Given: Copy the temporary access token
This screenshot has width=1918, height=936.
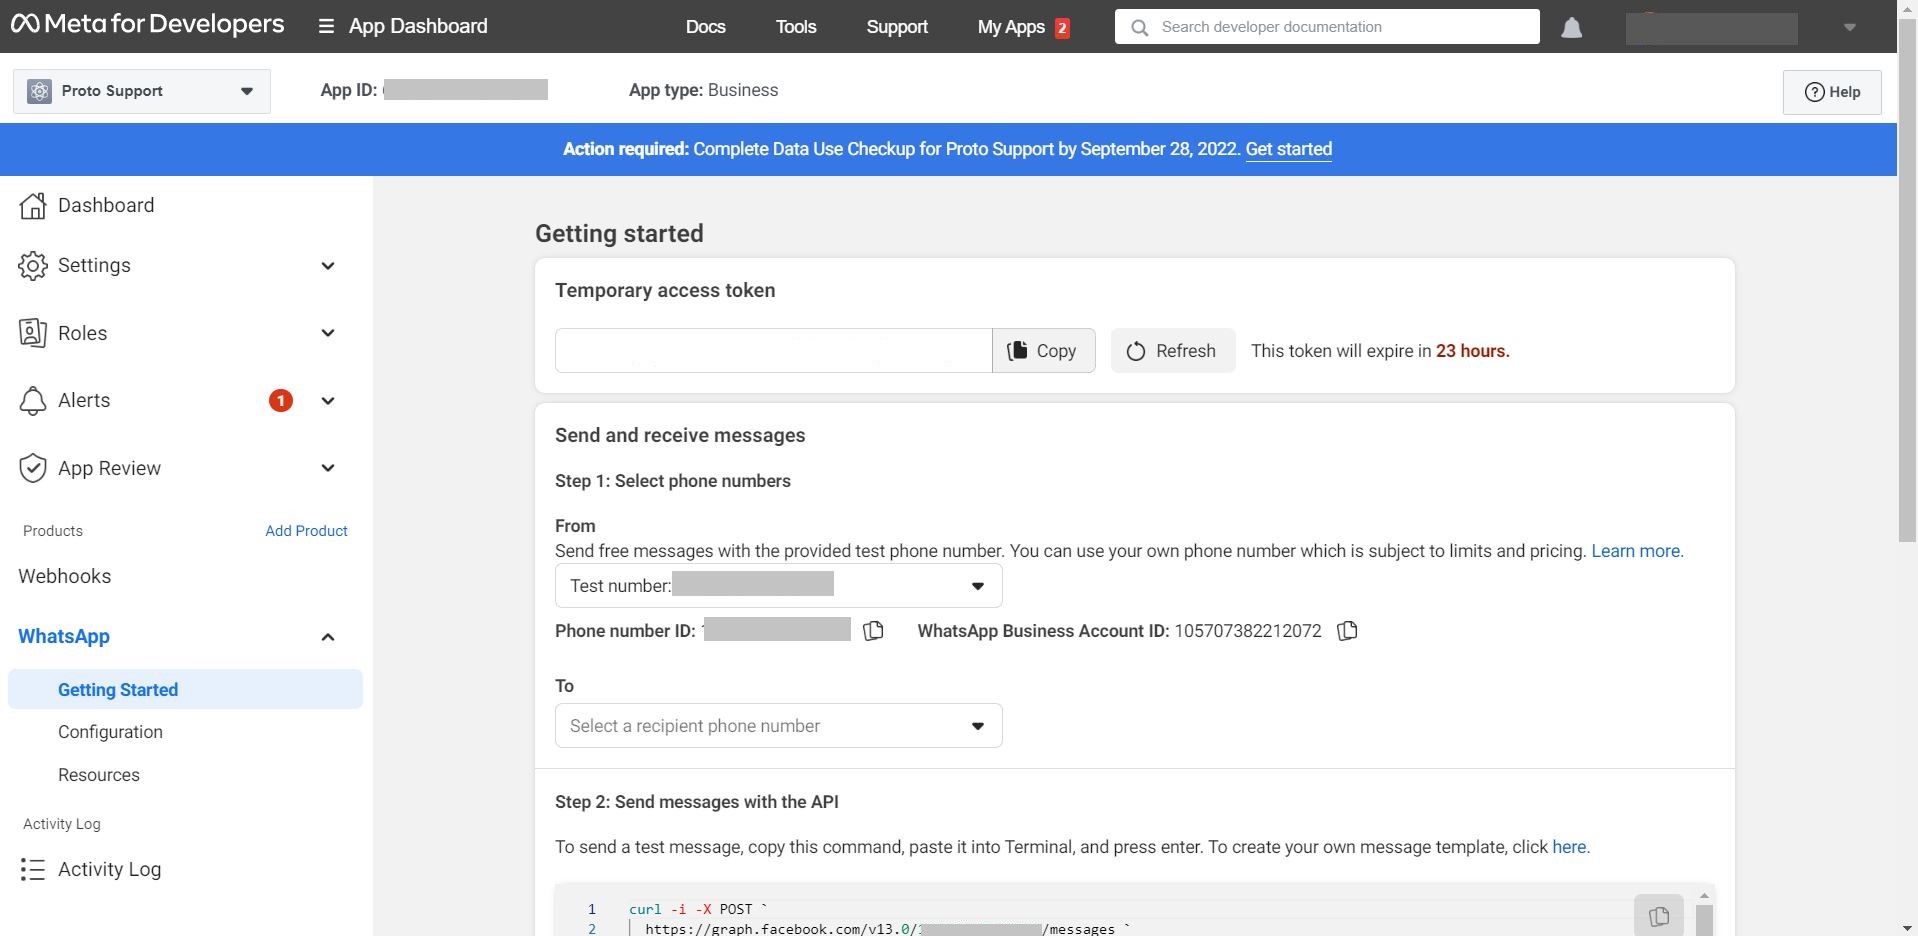Looking at the screenshot, I should pyautogui.click(x=1044, y=351).
